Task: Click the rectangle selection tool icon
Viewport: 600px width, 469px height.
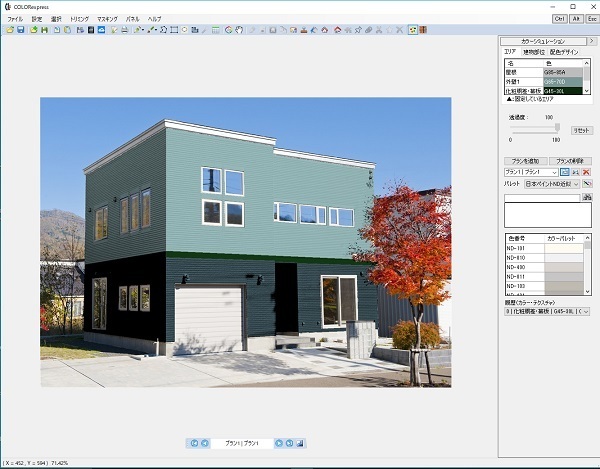Action: coord(174,30)
